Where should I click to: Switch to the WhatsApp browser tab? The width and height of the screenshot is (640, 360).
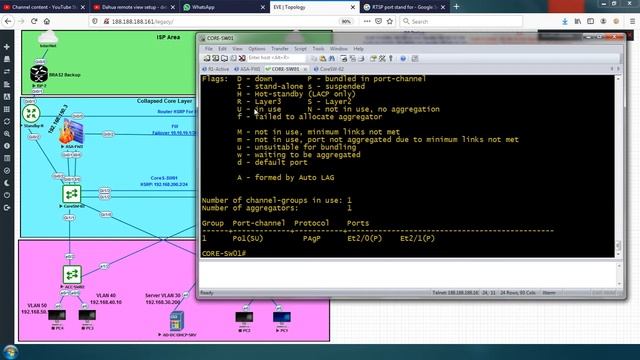(x=224, y=7)
